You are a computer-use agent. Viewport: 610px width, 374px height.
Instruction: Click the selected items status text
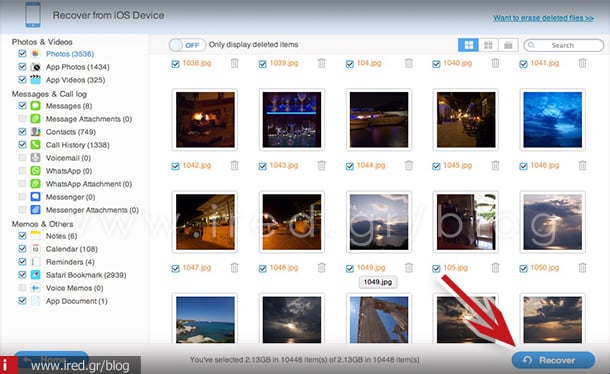pos(305,360)
